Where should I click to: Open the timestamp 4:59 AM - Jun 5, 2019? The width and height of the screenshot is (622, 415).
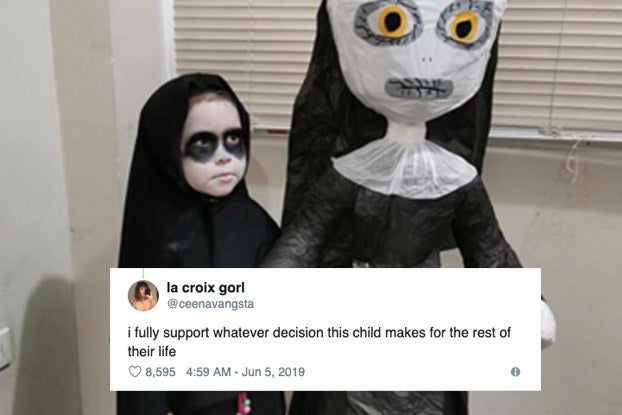(x=245, y=372)
